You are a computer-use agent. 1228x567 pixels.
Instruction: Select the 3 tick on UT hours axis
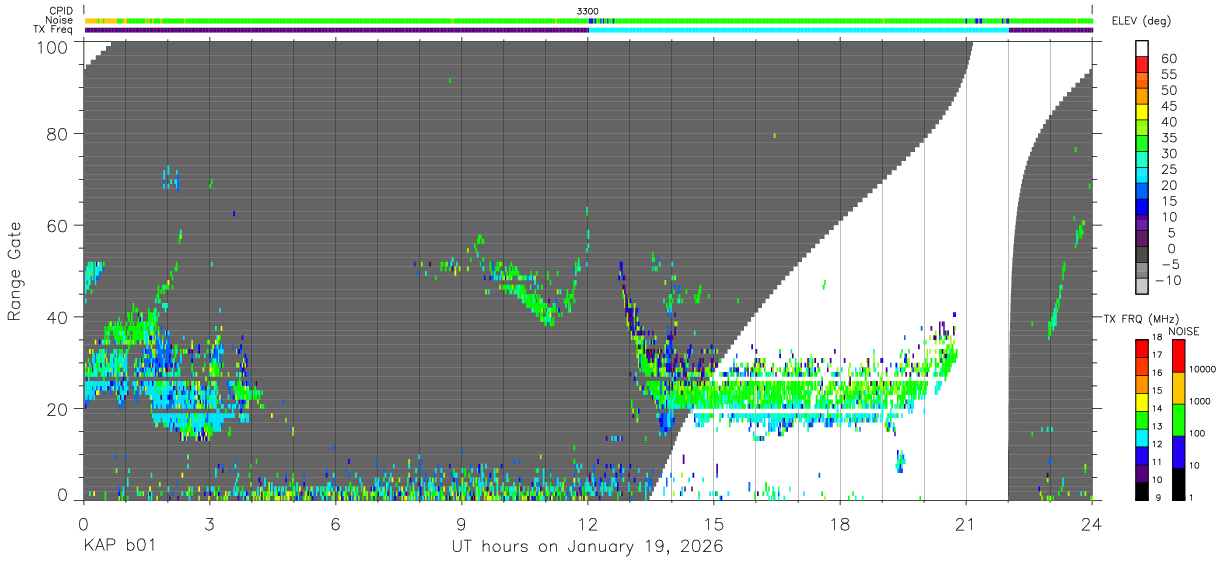point(209,524)
